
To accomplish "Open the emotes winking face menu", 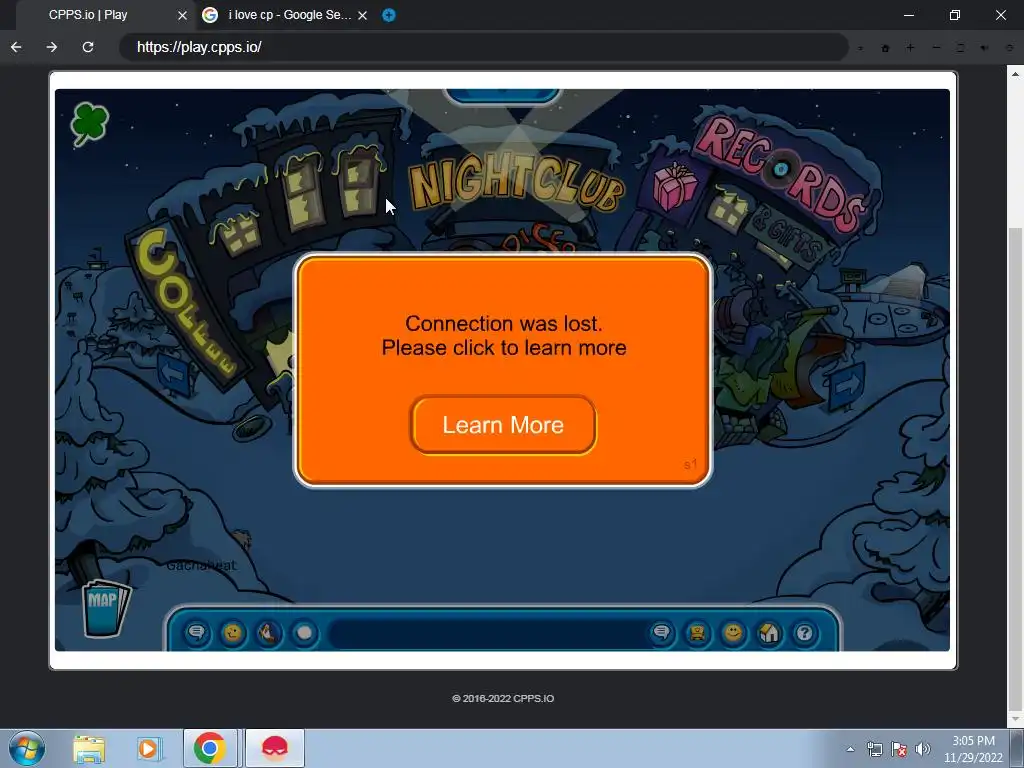I will click(x=232, y=633).
